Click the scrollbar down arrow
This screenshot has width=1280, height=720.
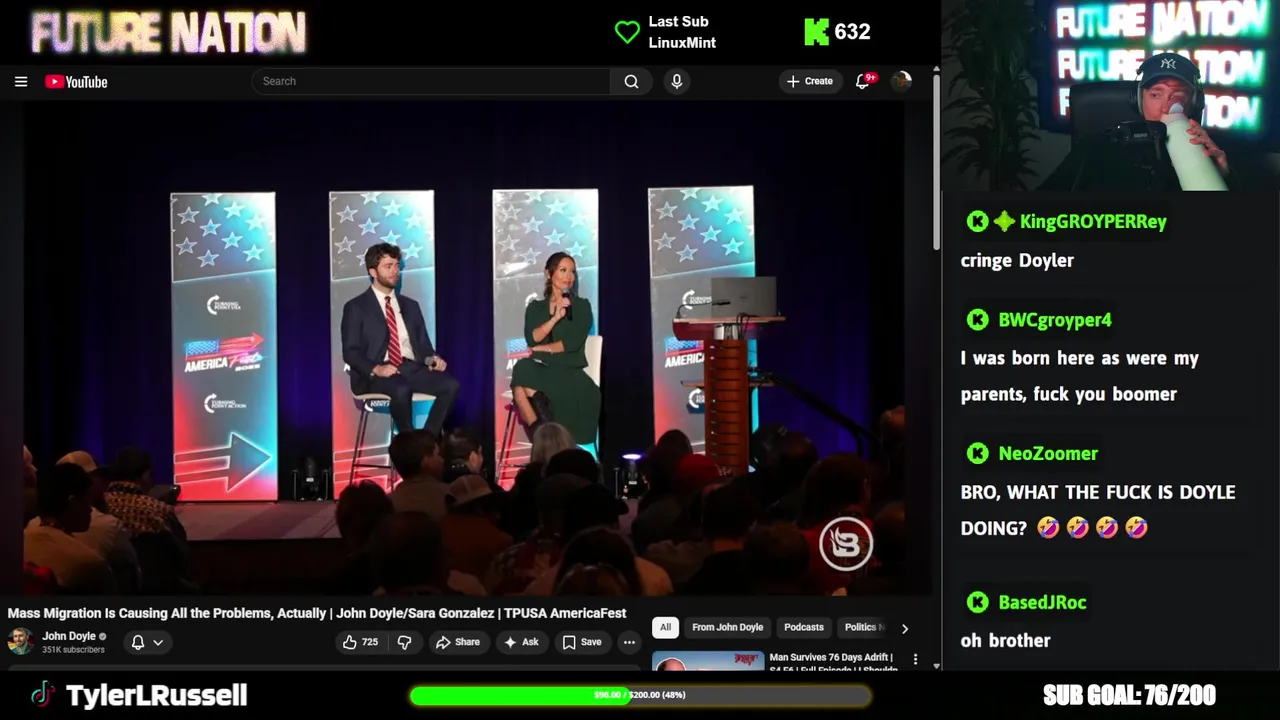[936, 666]
